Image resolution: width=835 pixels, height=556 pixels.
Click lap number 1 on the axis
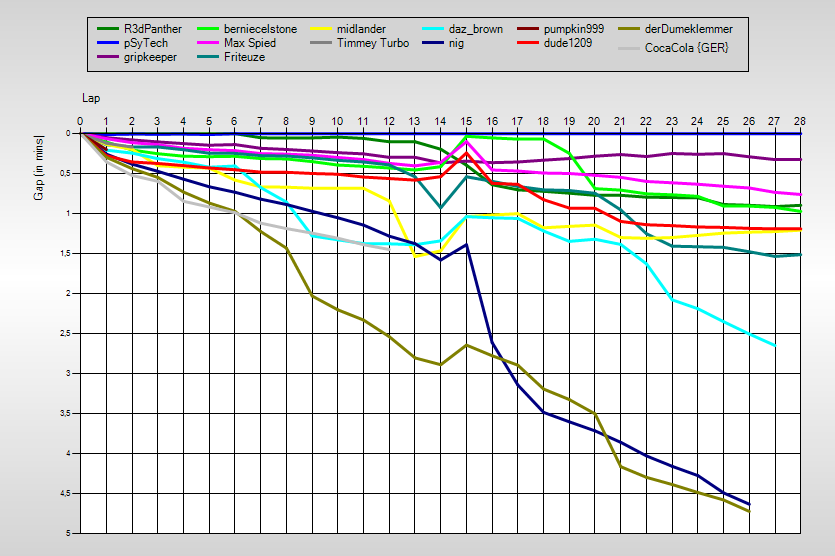106,121
